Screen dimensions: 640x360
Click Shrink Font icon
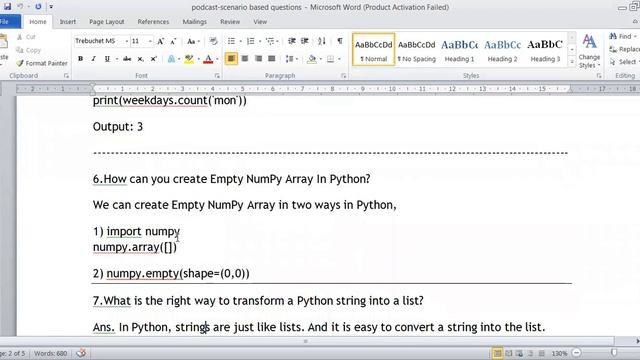(173, 41)
